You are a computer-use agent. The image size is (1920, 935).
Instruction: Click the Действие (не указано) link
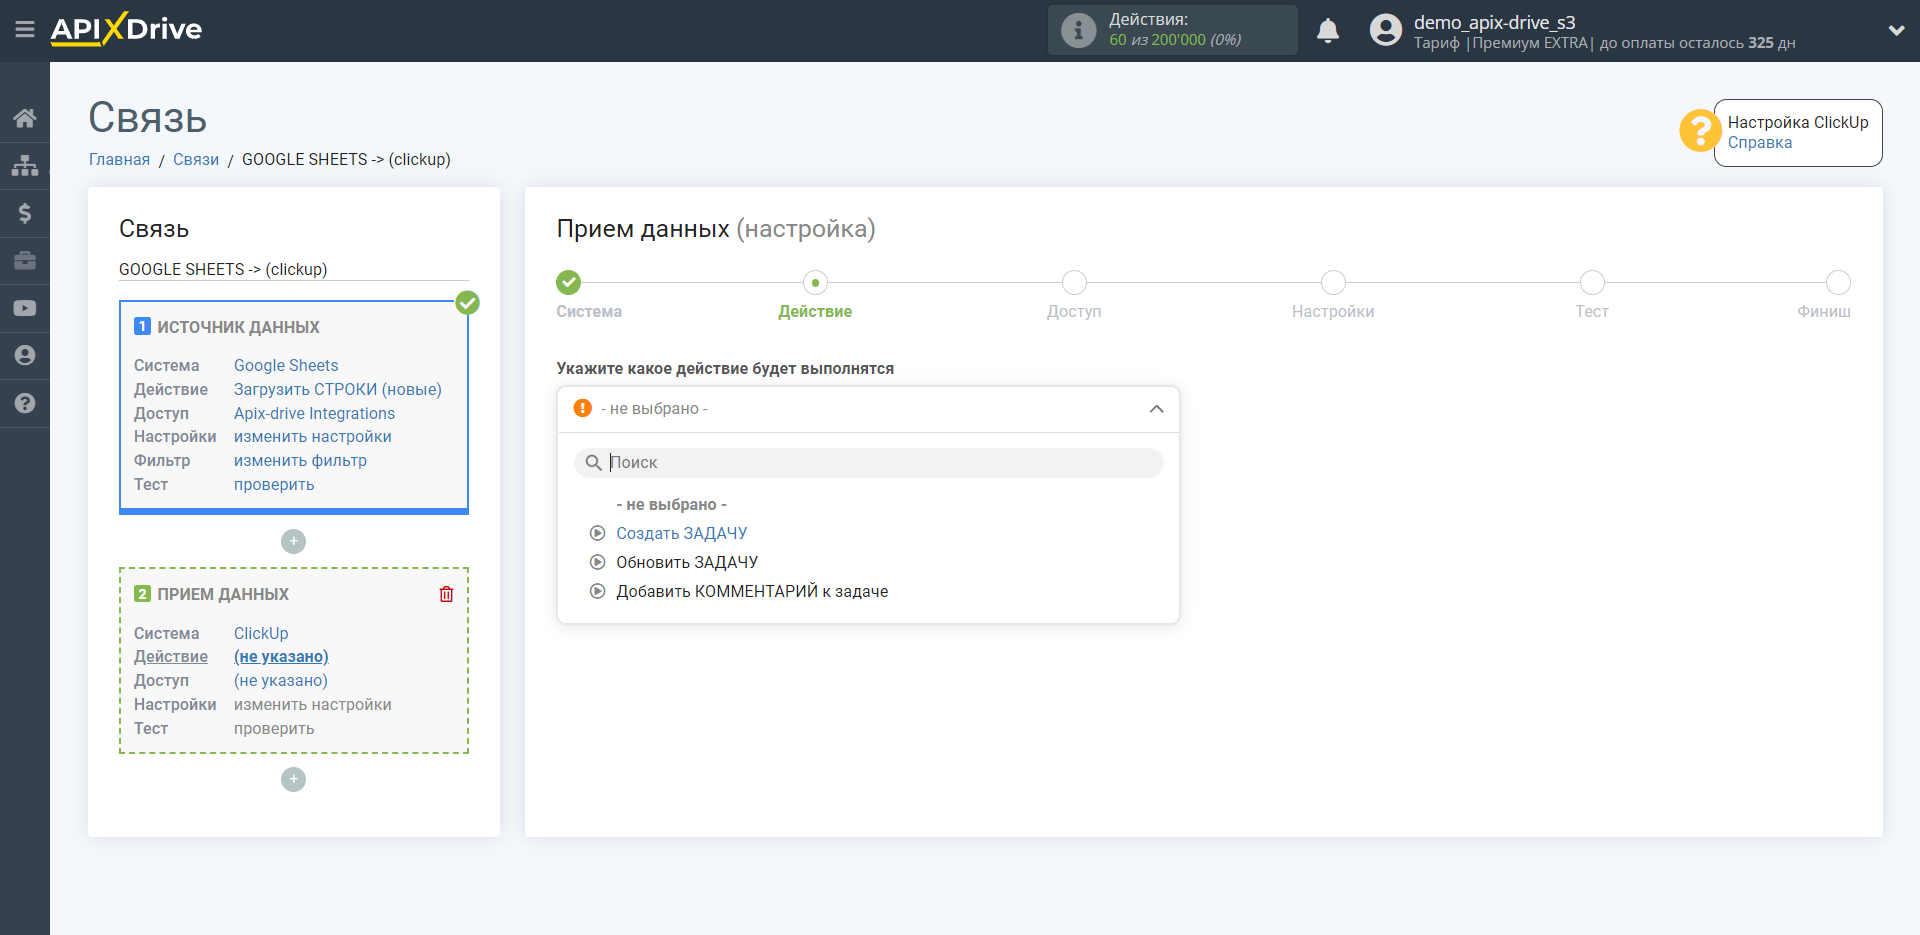point(281,656)
